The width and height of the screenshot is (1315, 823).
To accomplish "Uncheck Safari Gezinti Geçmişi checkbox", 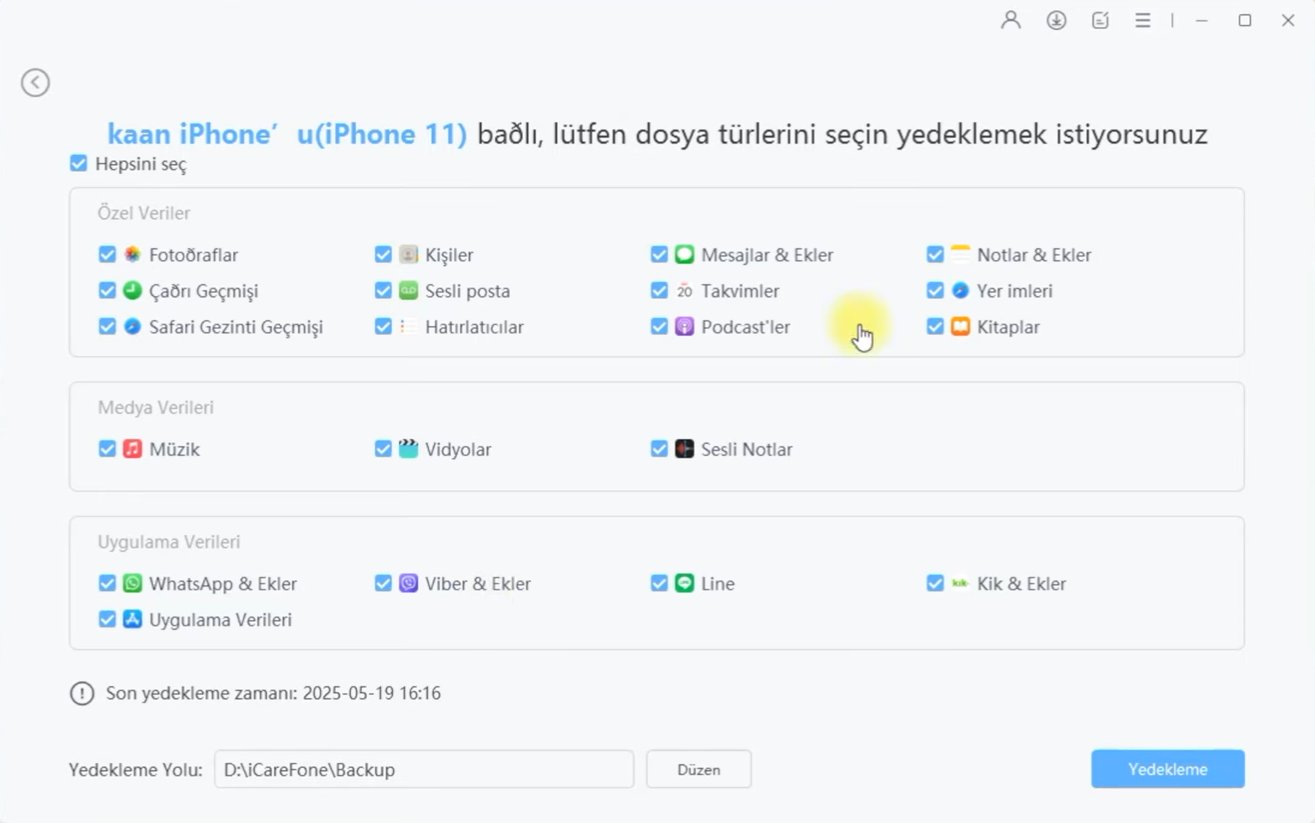I will coord(107,327).
